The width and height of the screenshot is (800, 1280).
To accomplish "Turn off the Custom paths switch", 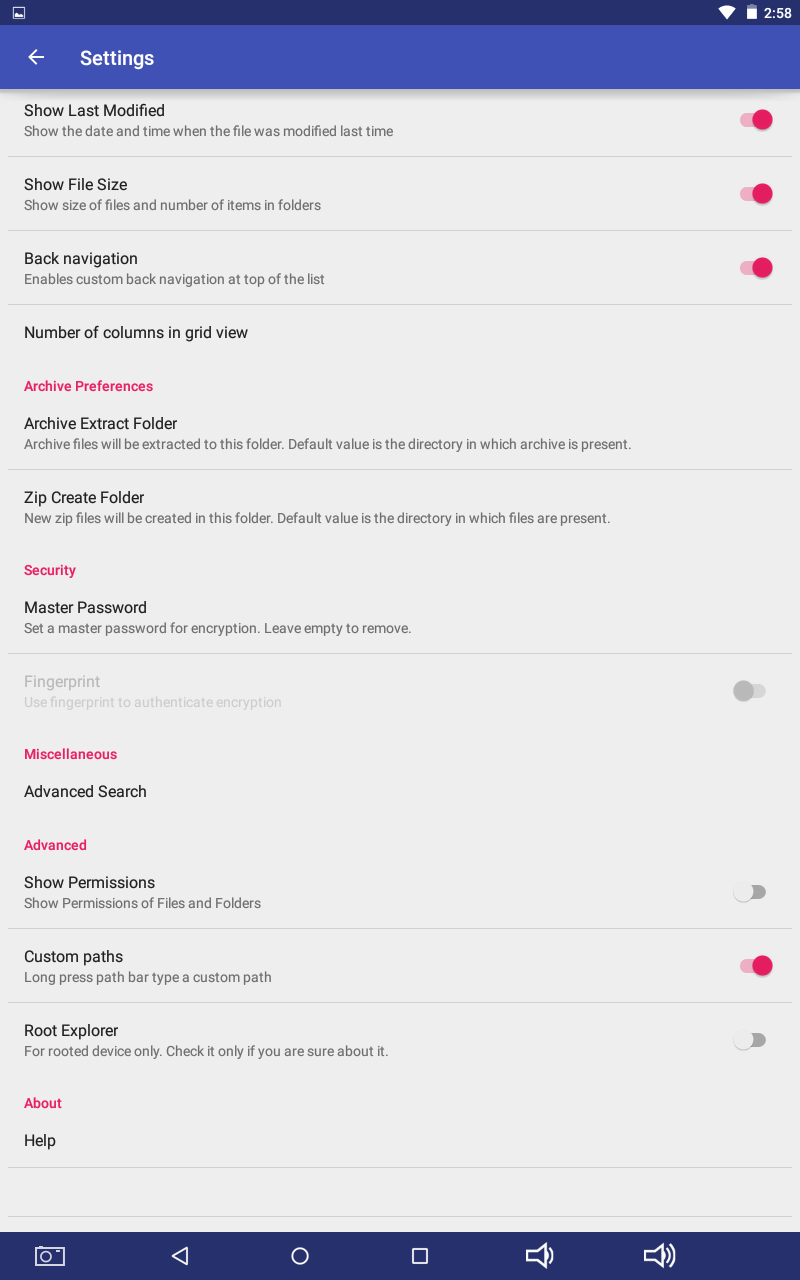I will (x=755, y=966).
